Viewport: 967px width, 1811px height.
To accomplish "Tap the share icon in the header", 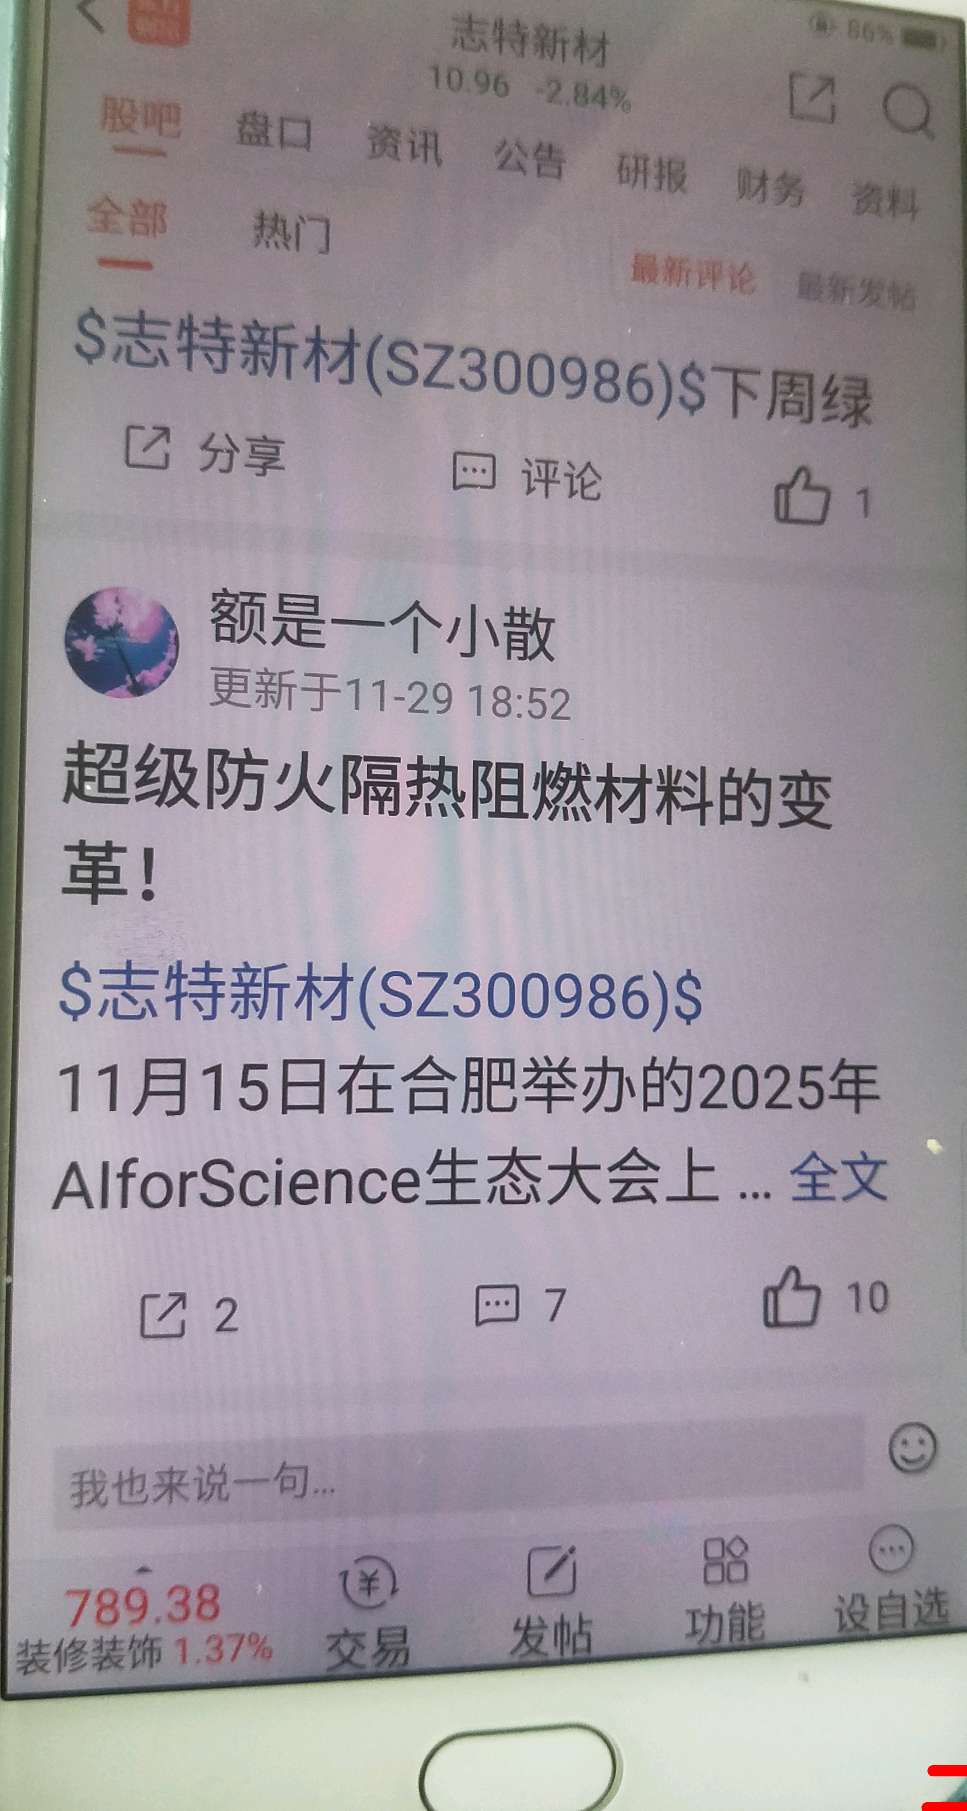I will (812, 98).
